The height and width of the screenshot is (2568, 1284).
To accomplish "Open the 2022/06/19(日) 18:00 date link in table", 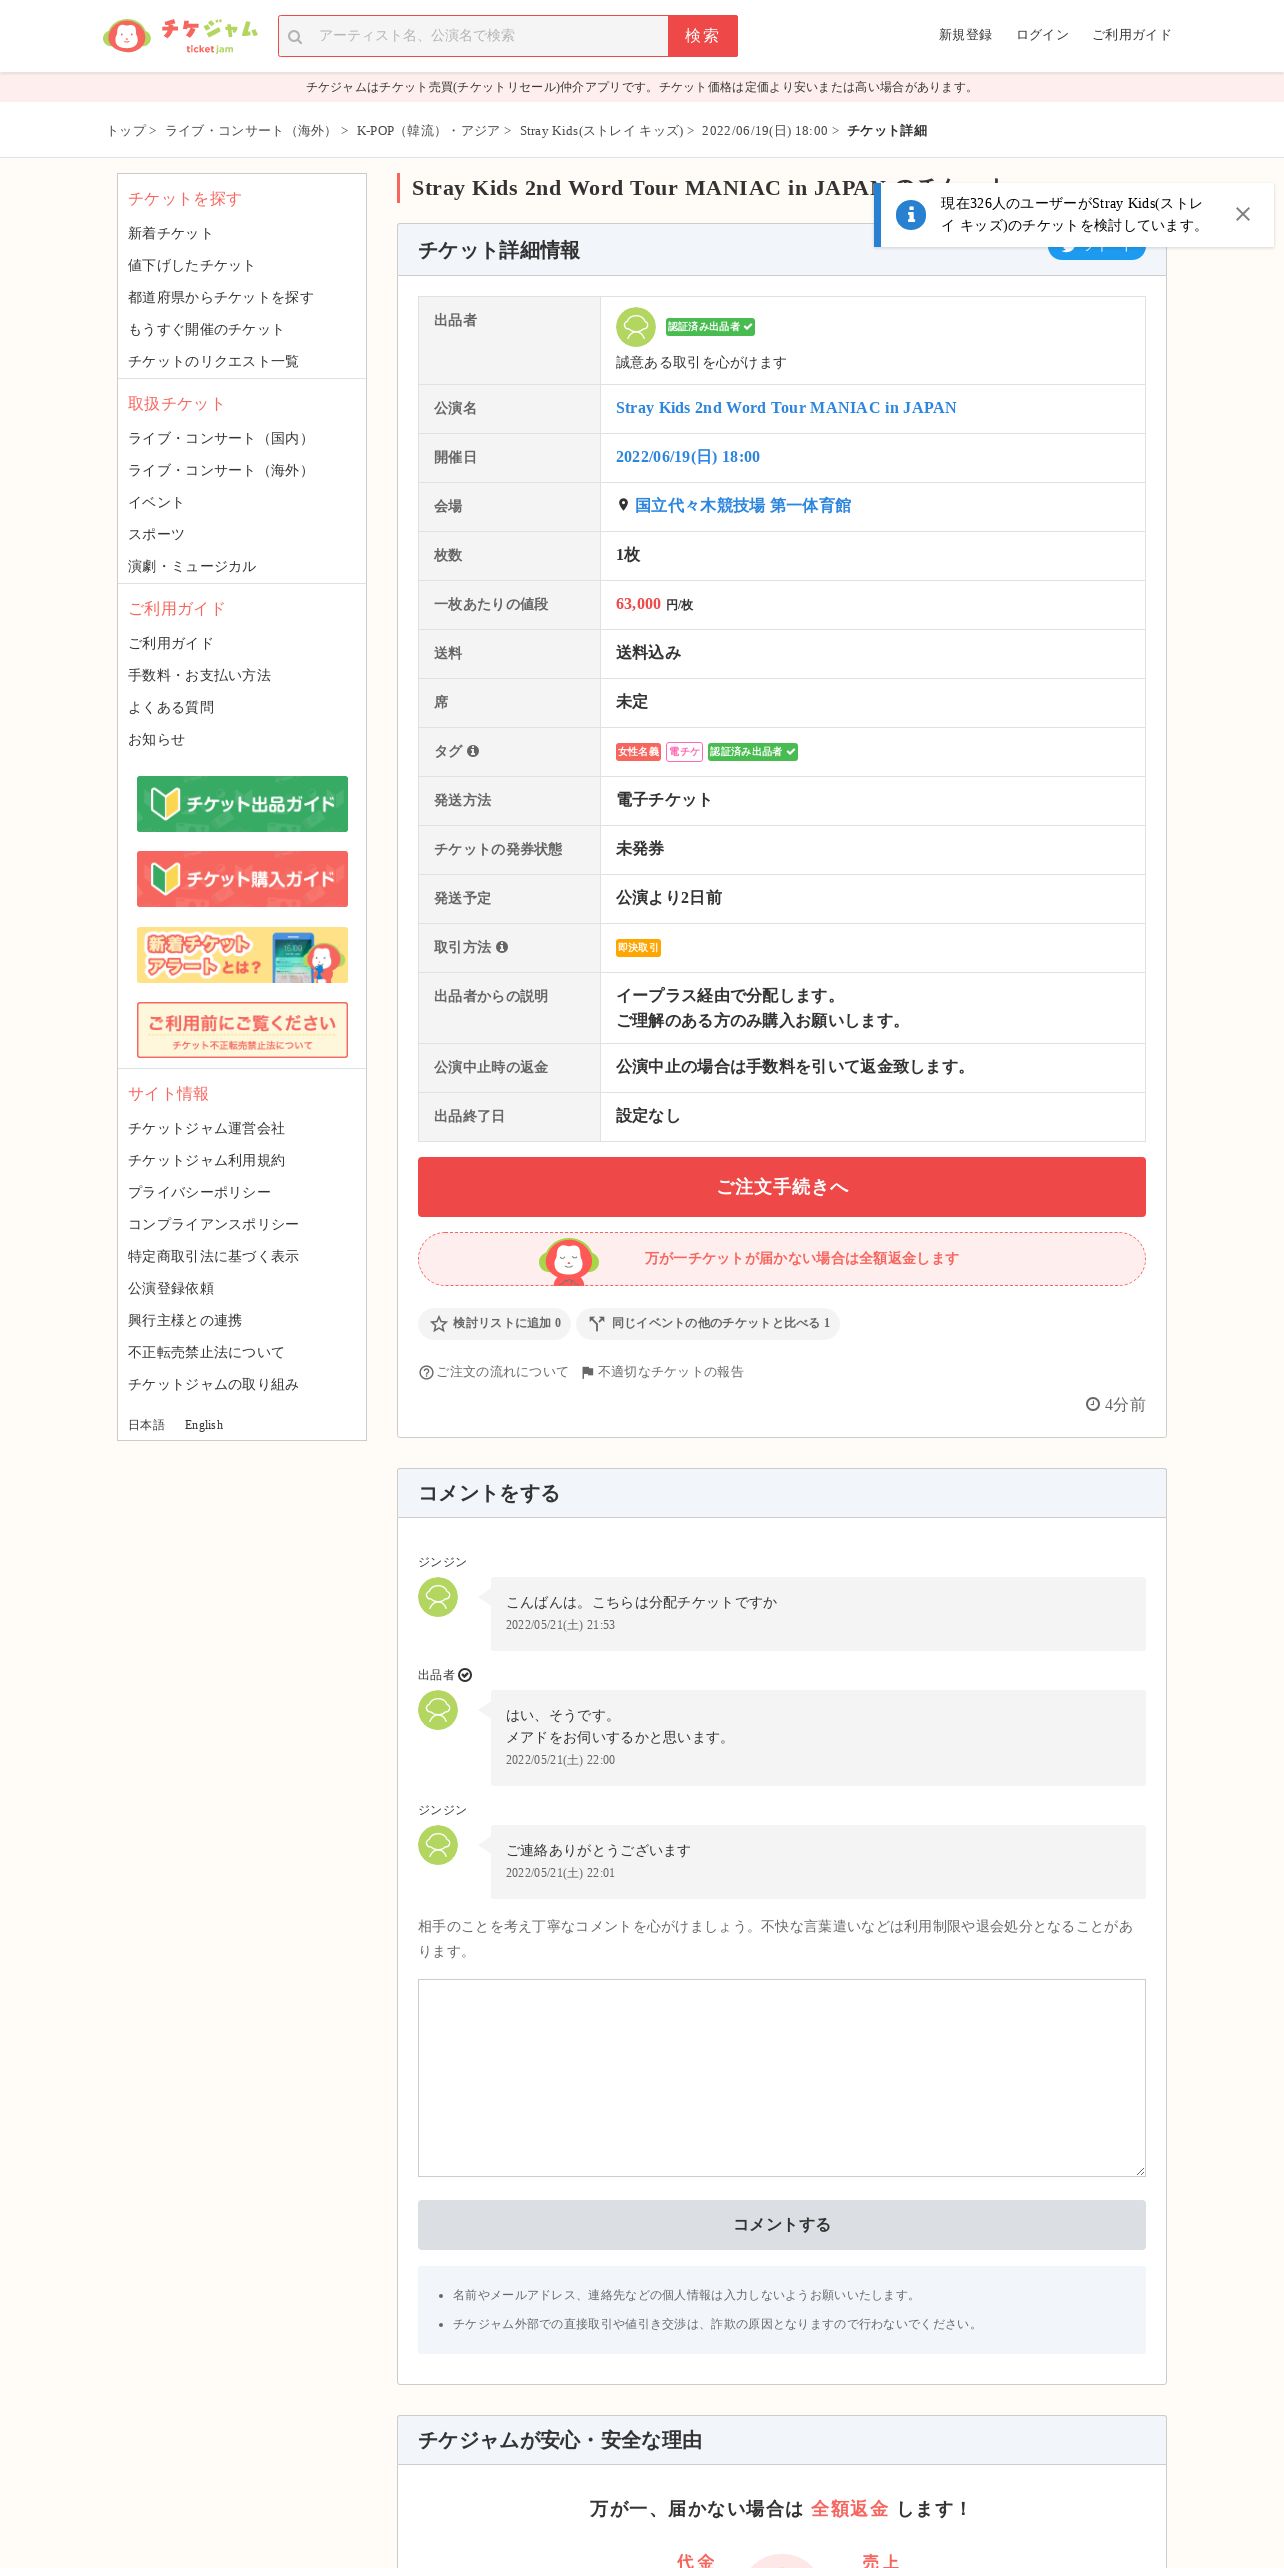I will coord(688,457).
